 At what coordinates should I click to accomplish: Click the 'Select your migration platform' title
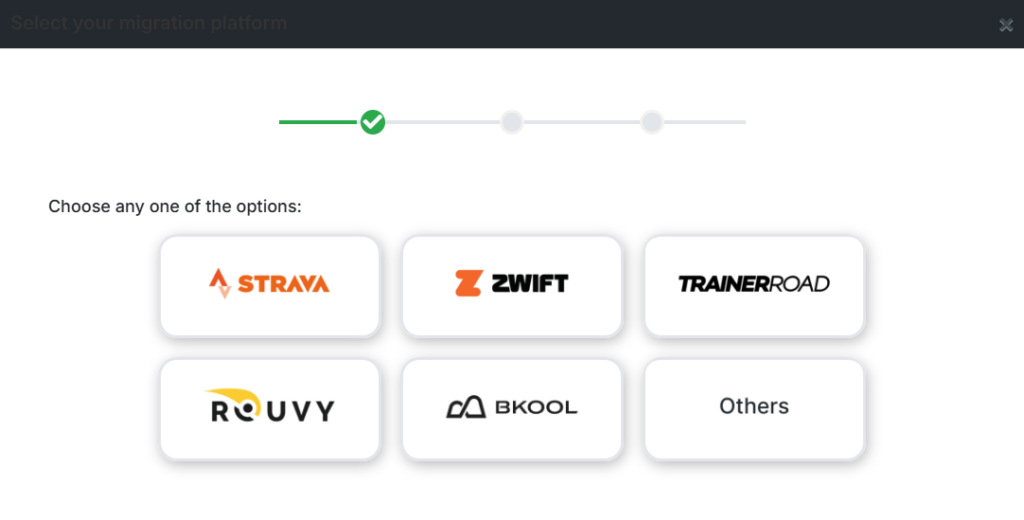(149, 23)
